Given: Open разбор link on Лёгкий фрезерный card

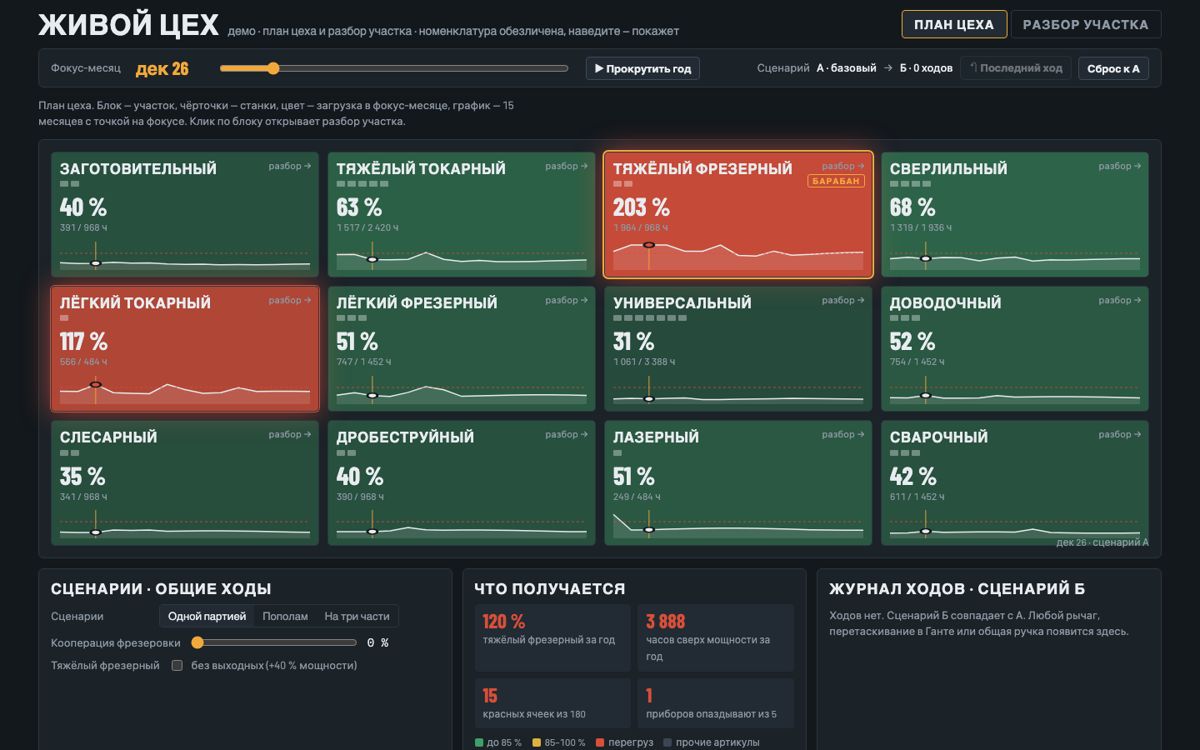Looking at the screenshot, I should coord(567,300).
